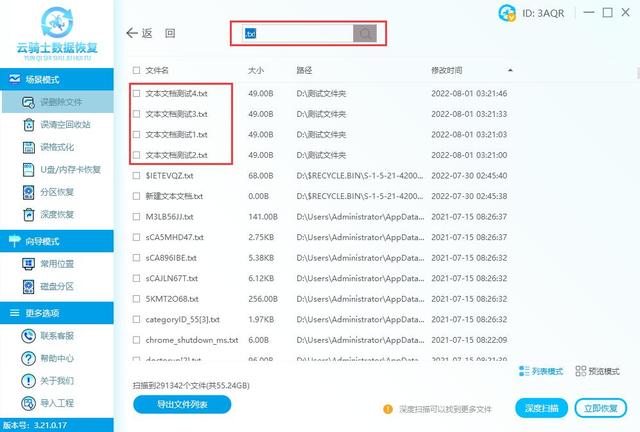This screenshot has height=432, width=640.
Task: Click the user account avatar icon
Action: point(507,13)
